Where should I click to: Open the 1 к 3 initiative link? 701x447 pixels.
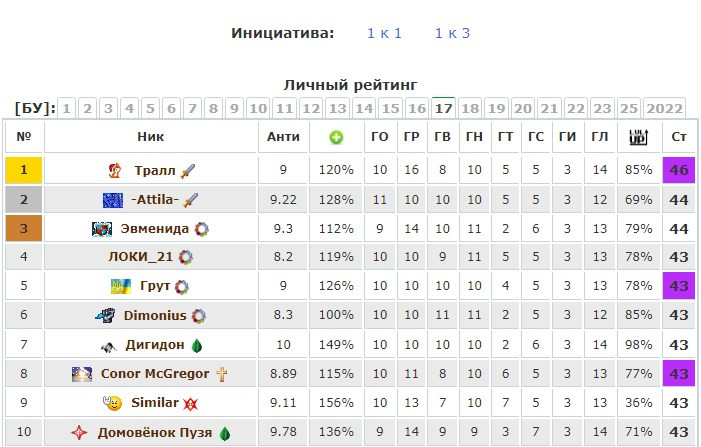452,33
